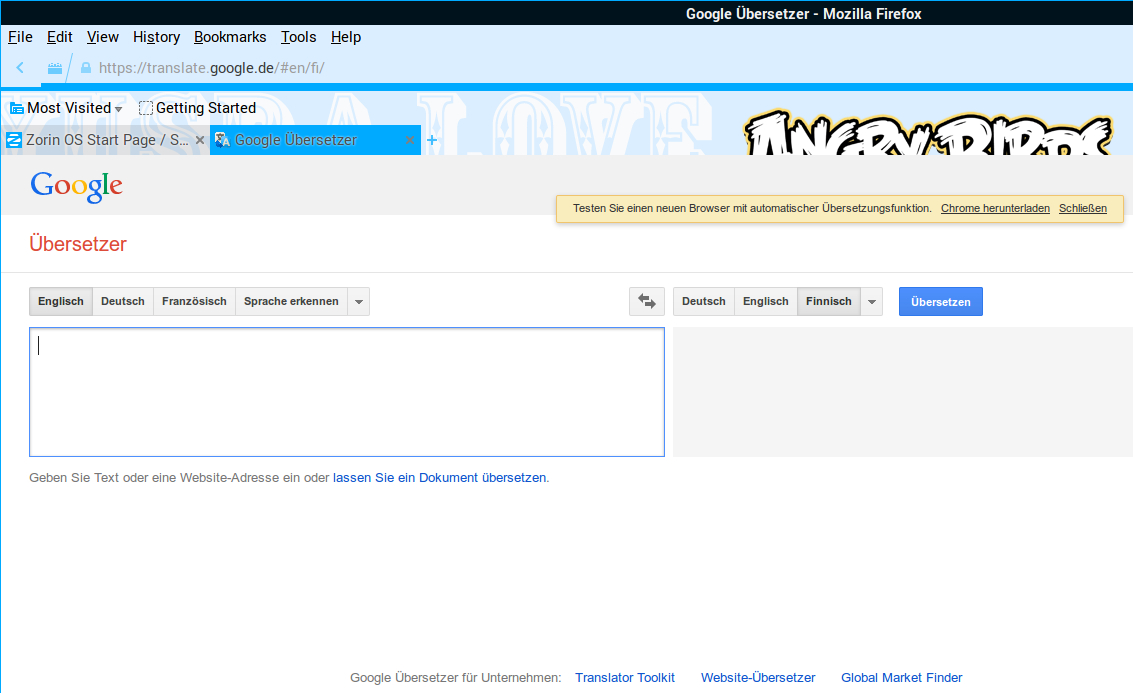The width and height of the screenshot is (1133, 693).
Task: Click the padlock icon in address bar
Action: 85,68
